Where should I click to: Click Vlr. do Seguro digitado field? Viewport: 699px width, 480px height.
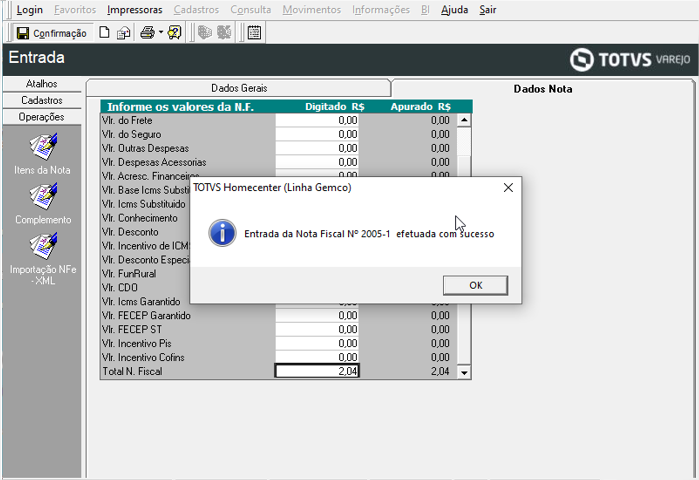[317, 134]
